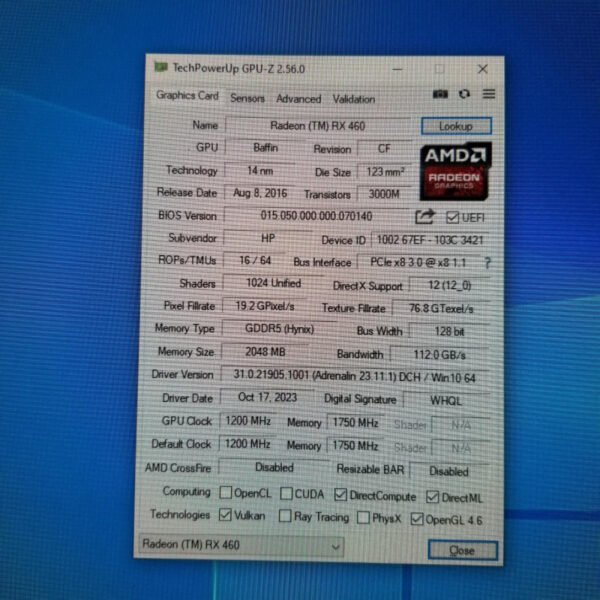600x600 pixels.
Task: Switch to the Graphics Card tab
Action: point(187,95)
